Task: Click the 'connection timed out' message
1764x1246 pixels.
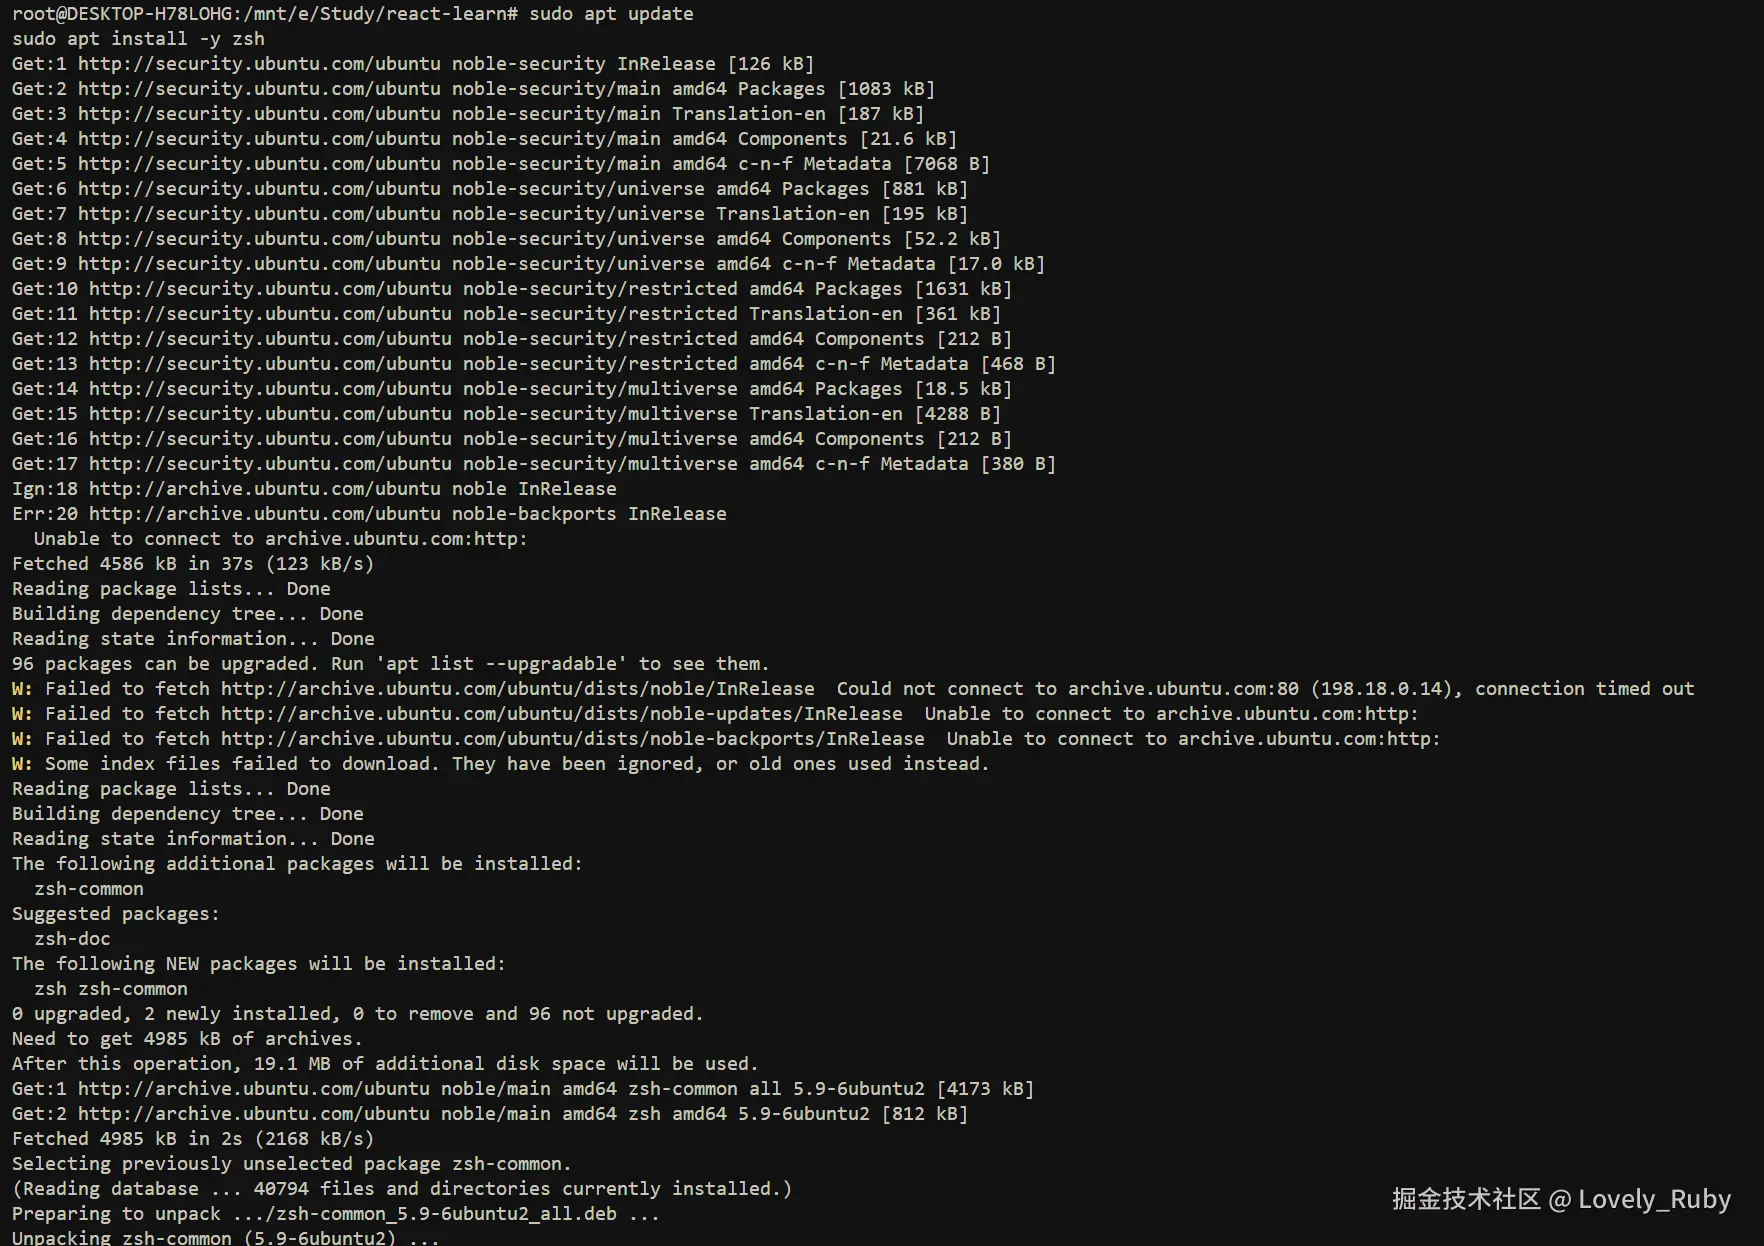Action: 1584,689
